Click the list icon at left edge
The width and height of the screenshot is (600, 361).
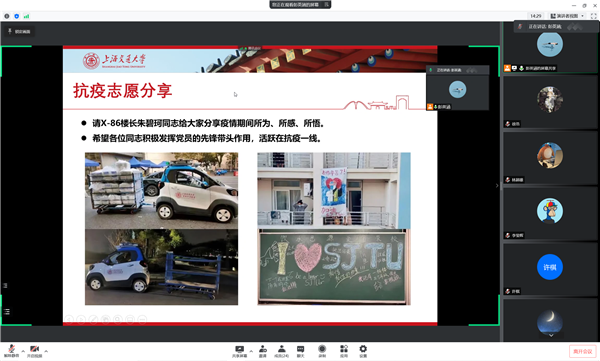pyautogui.click(x=7, y=312)
